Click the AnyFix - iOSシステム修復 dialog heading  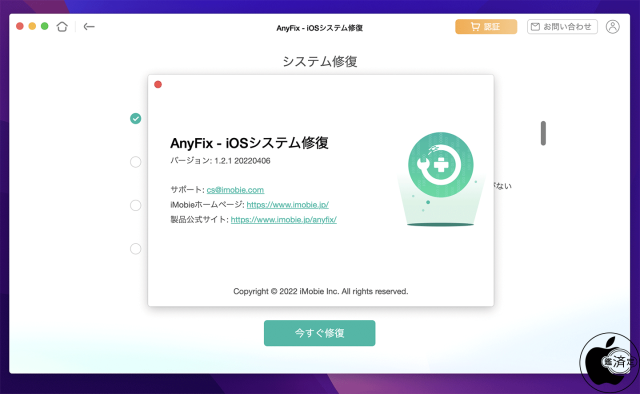[x=249, y=143]
